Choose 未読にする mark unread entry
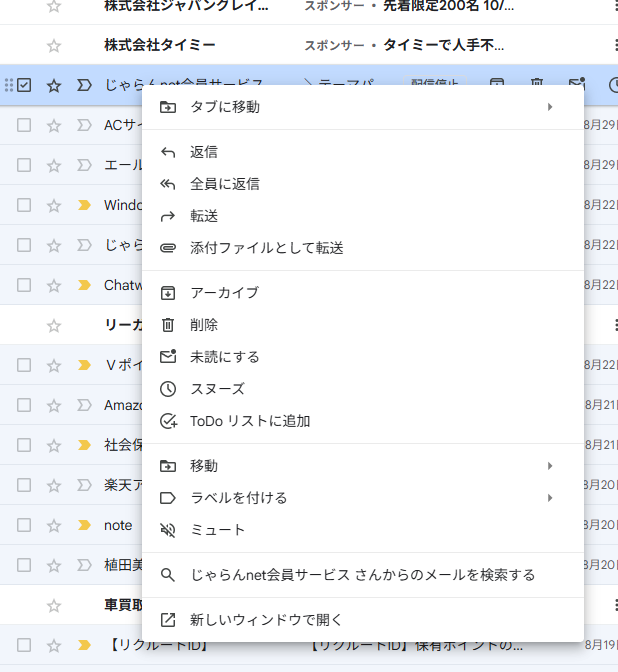This screenshot has height=672, width=618. pos(363,357)
